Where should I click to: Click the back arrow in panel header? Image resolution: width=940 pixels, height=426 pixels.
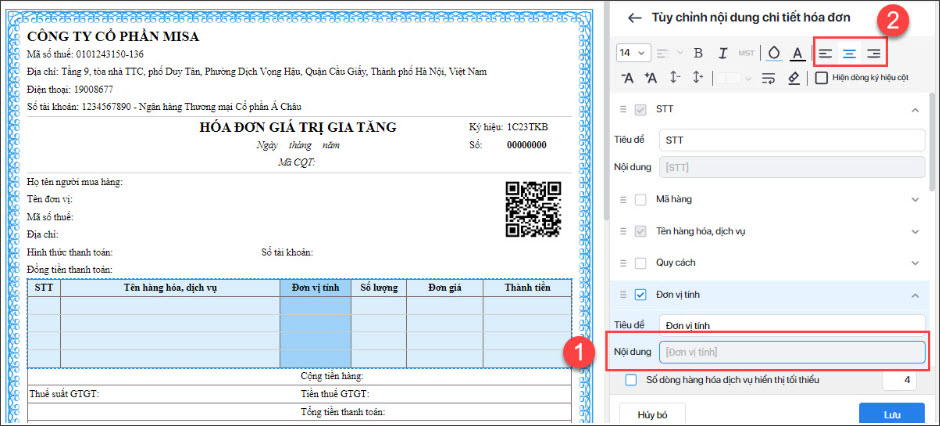[633, 17]
